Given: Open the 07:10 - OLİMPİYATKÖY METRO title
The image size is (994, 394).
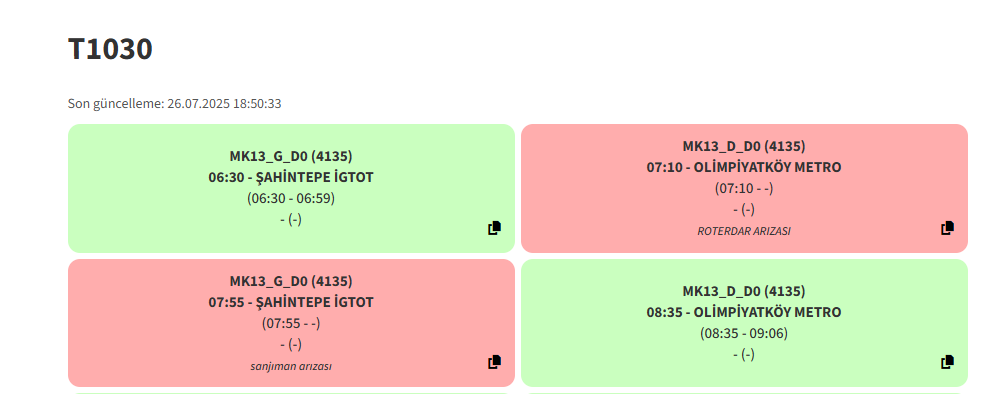Looking at the screenshot, I should click(744, 167).
